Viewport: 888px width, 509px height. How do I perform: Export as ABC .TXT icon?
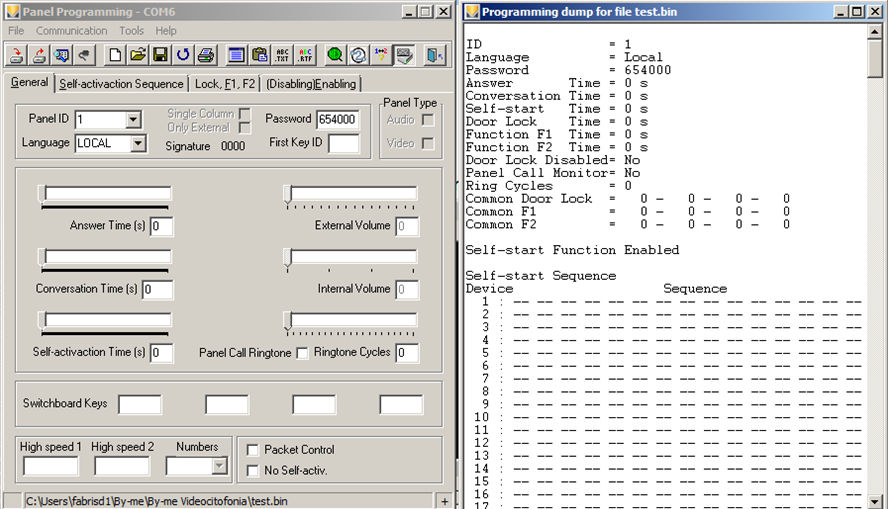click(x=282, y=55)
